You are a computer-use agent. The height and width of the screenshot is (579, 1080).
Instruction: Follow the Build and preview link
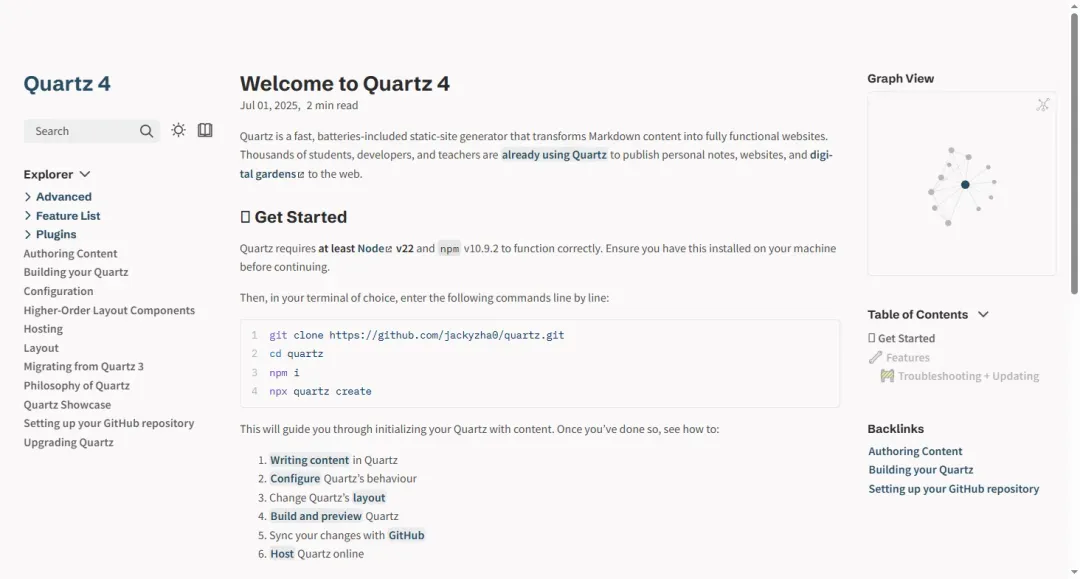click(x=315, y=516)
